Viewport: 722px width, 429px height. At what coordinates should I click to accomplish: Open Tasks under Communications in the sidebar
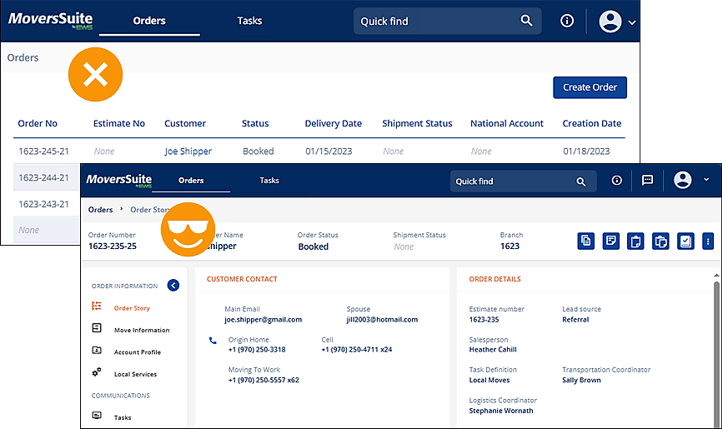coord(122,417)
